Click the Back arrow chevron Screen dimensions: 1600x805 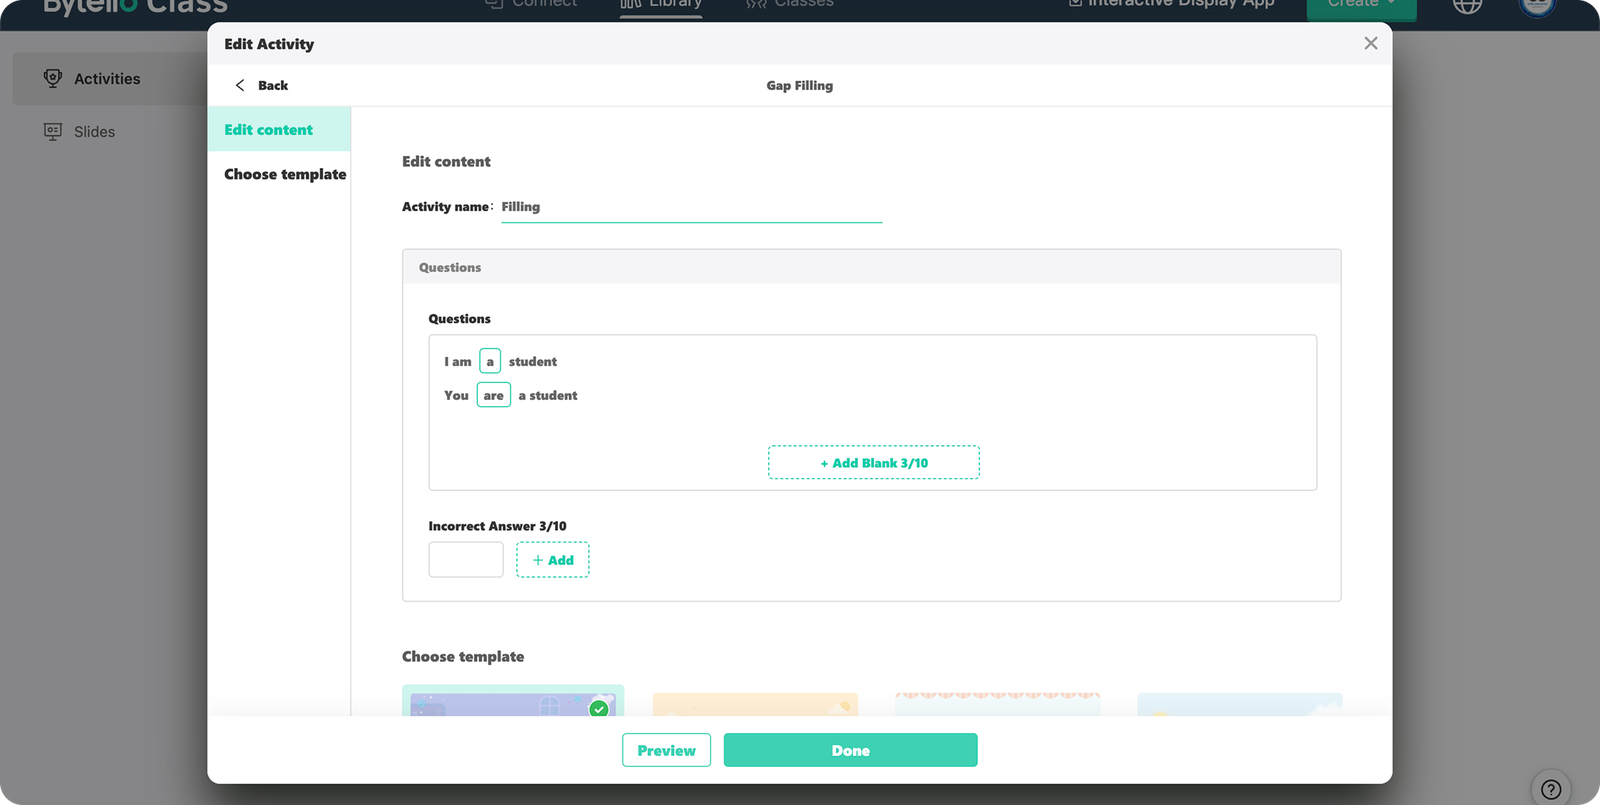point(240,85)
